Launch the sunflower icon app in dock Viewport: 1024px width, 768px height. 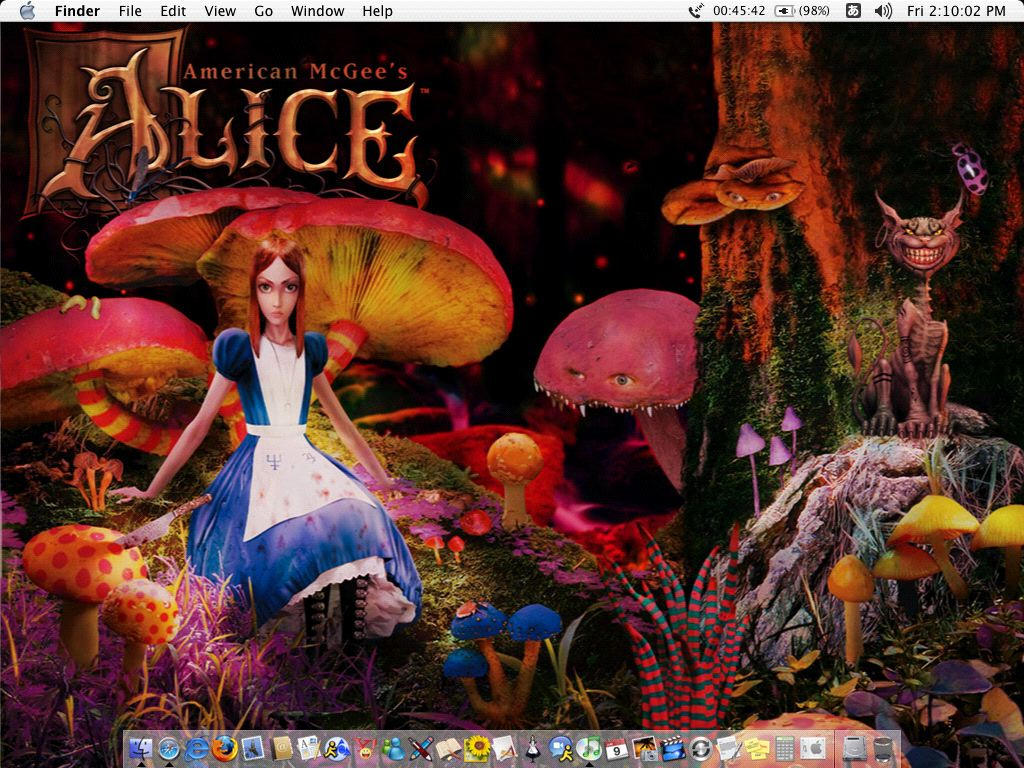point(477,748)
